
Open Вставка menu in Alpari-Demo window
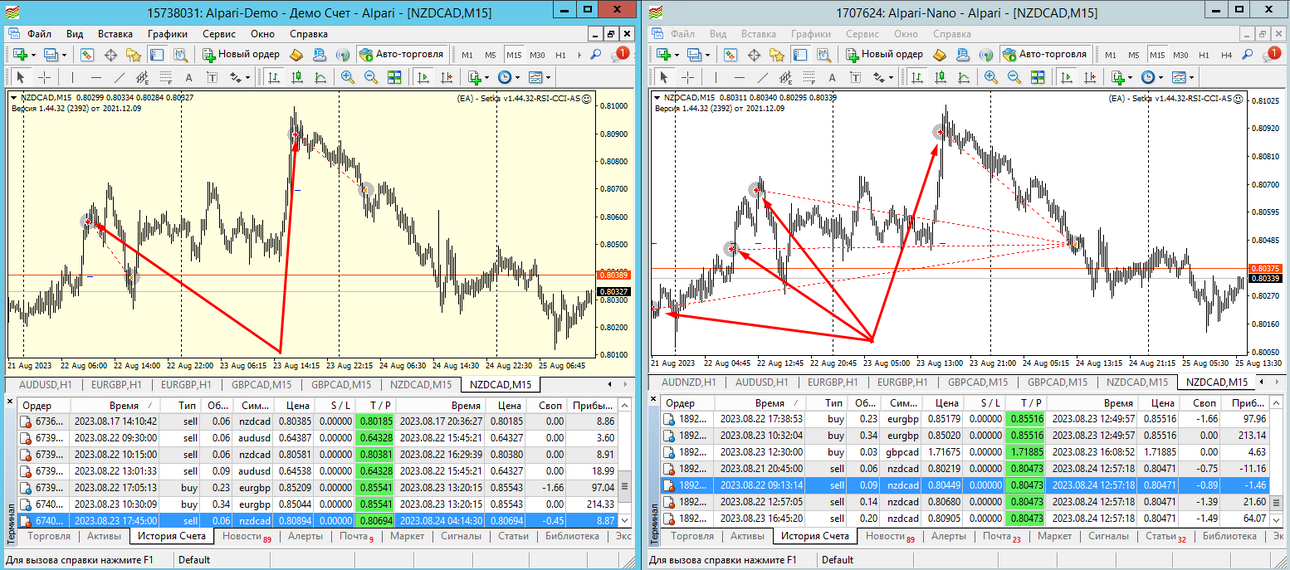116,32
